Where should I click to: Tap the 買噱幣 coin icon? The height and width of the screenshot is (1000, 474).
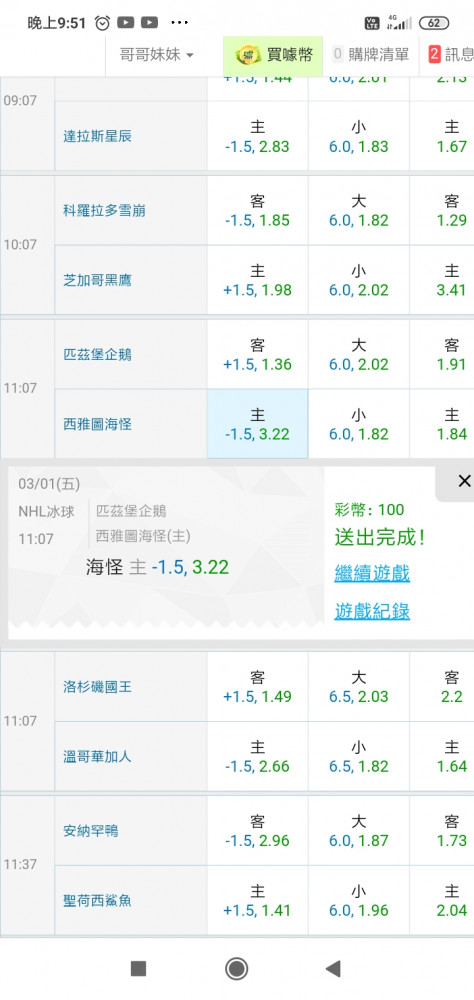[x=248, y=55]
